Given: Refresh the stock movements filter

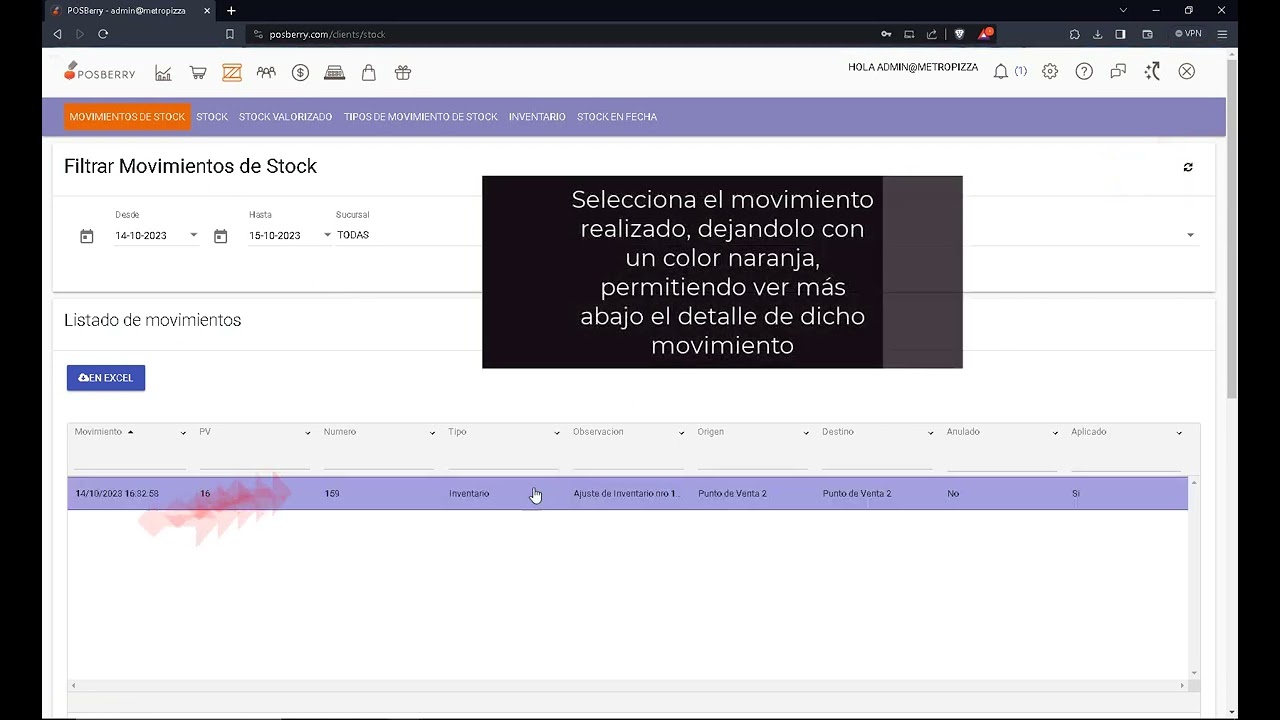Looking at the screenshot, I should [x=1188, y=167].
